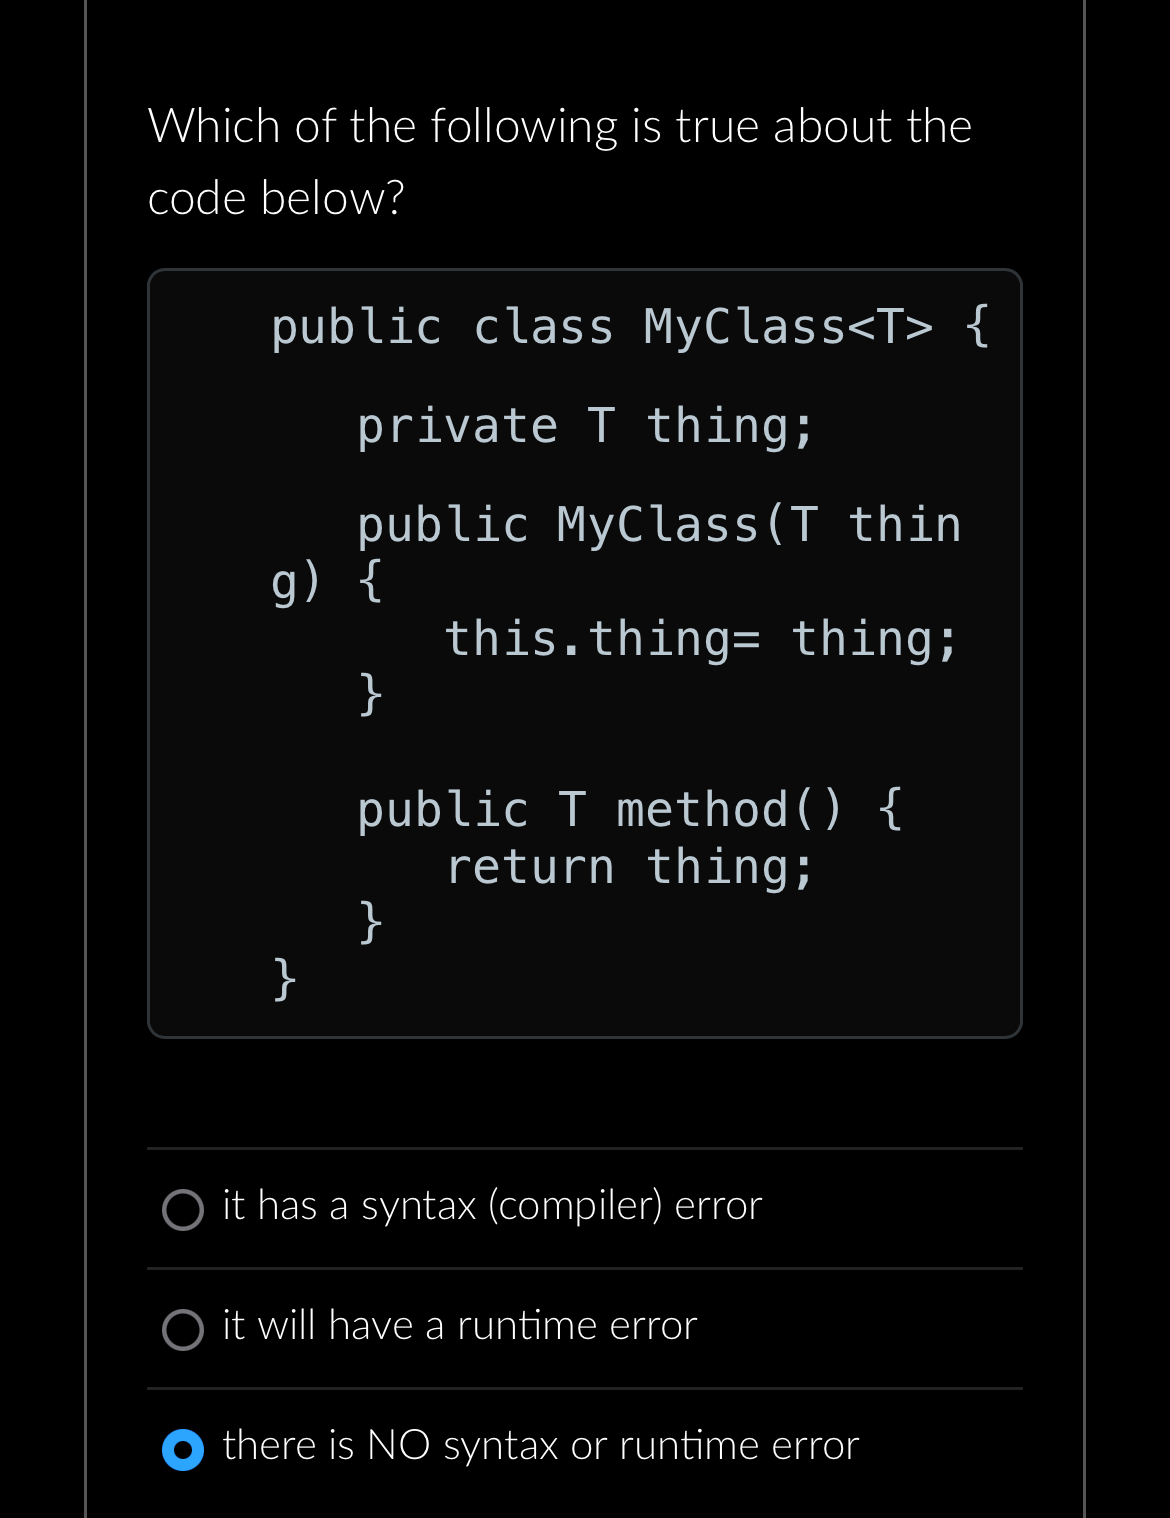Click the 'return thing;' line
Screen dimensions: 1170x1518
tap(632, 866)
